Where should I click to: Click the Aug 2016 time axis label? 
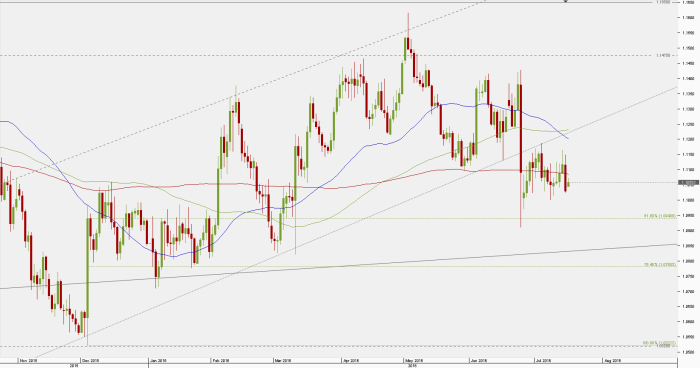[x=612, y=360]
